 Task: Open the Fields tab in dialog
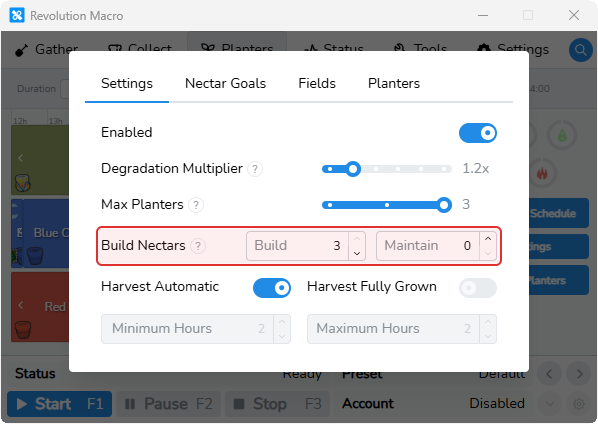click(x=317, y=84)
